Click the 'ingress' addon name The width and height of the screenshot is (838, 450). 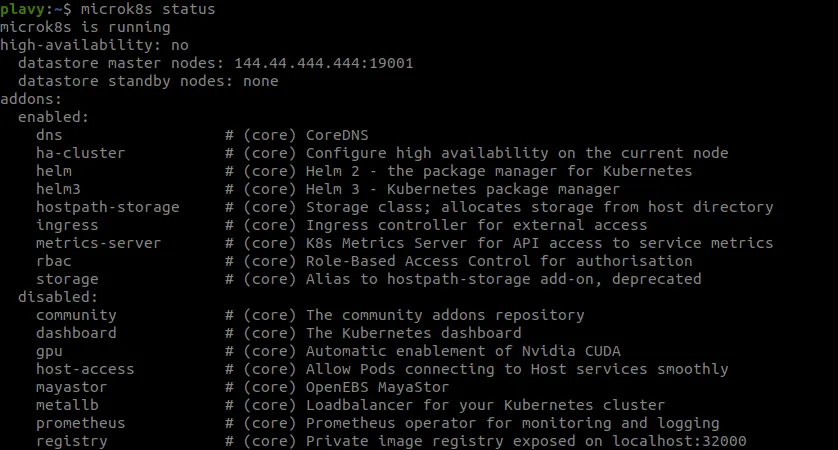(67, 225)
